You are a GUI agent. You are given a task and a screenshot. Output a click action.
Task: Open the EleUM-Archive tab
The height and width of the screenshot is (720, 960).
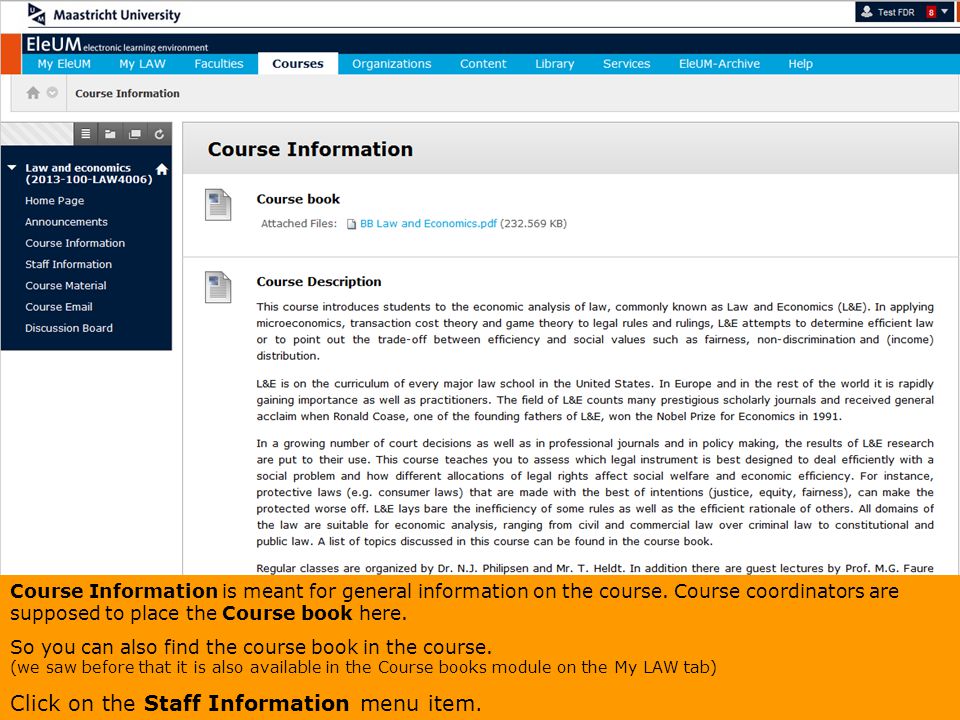tap(719, 64)
